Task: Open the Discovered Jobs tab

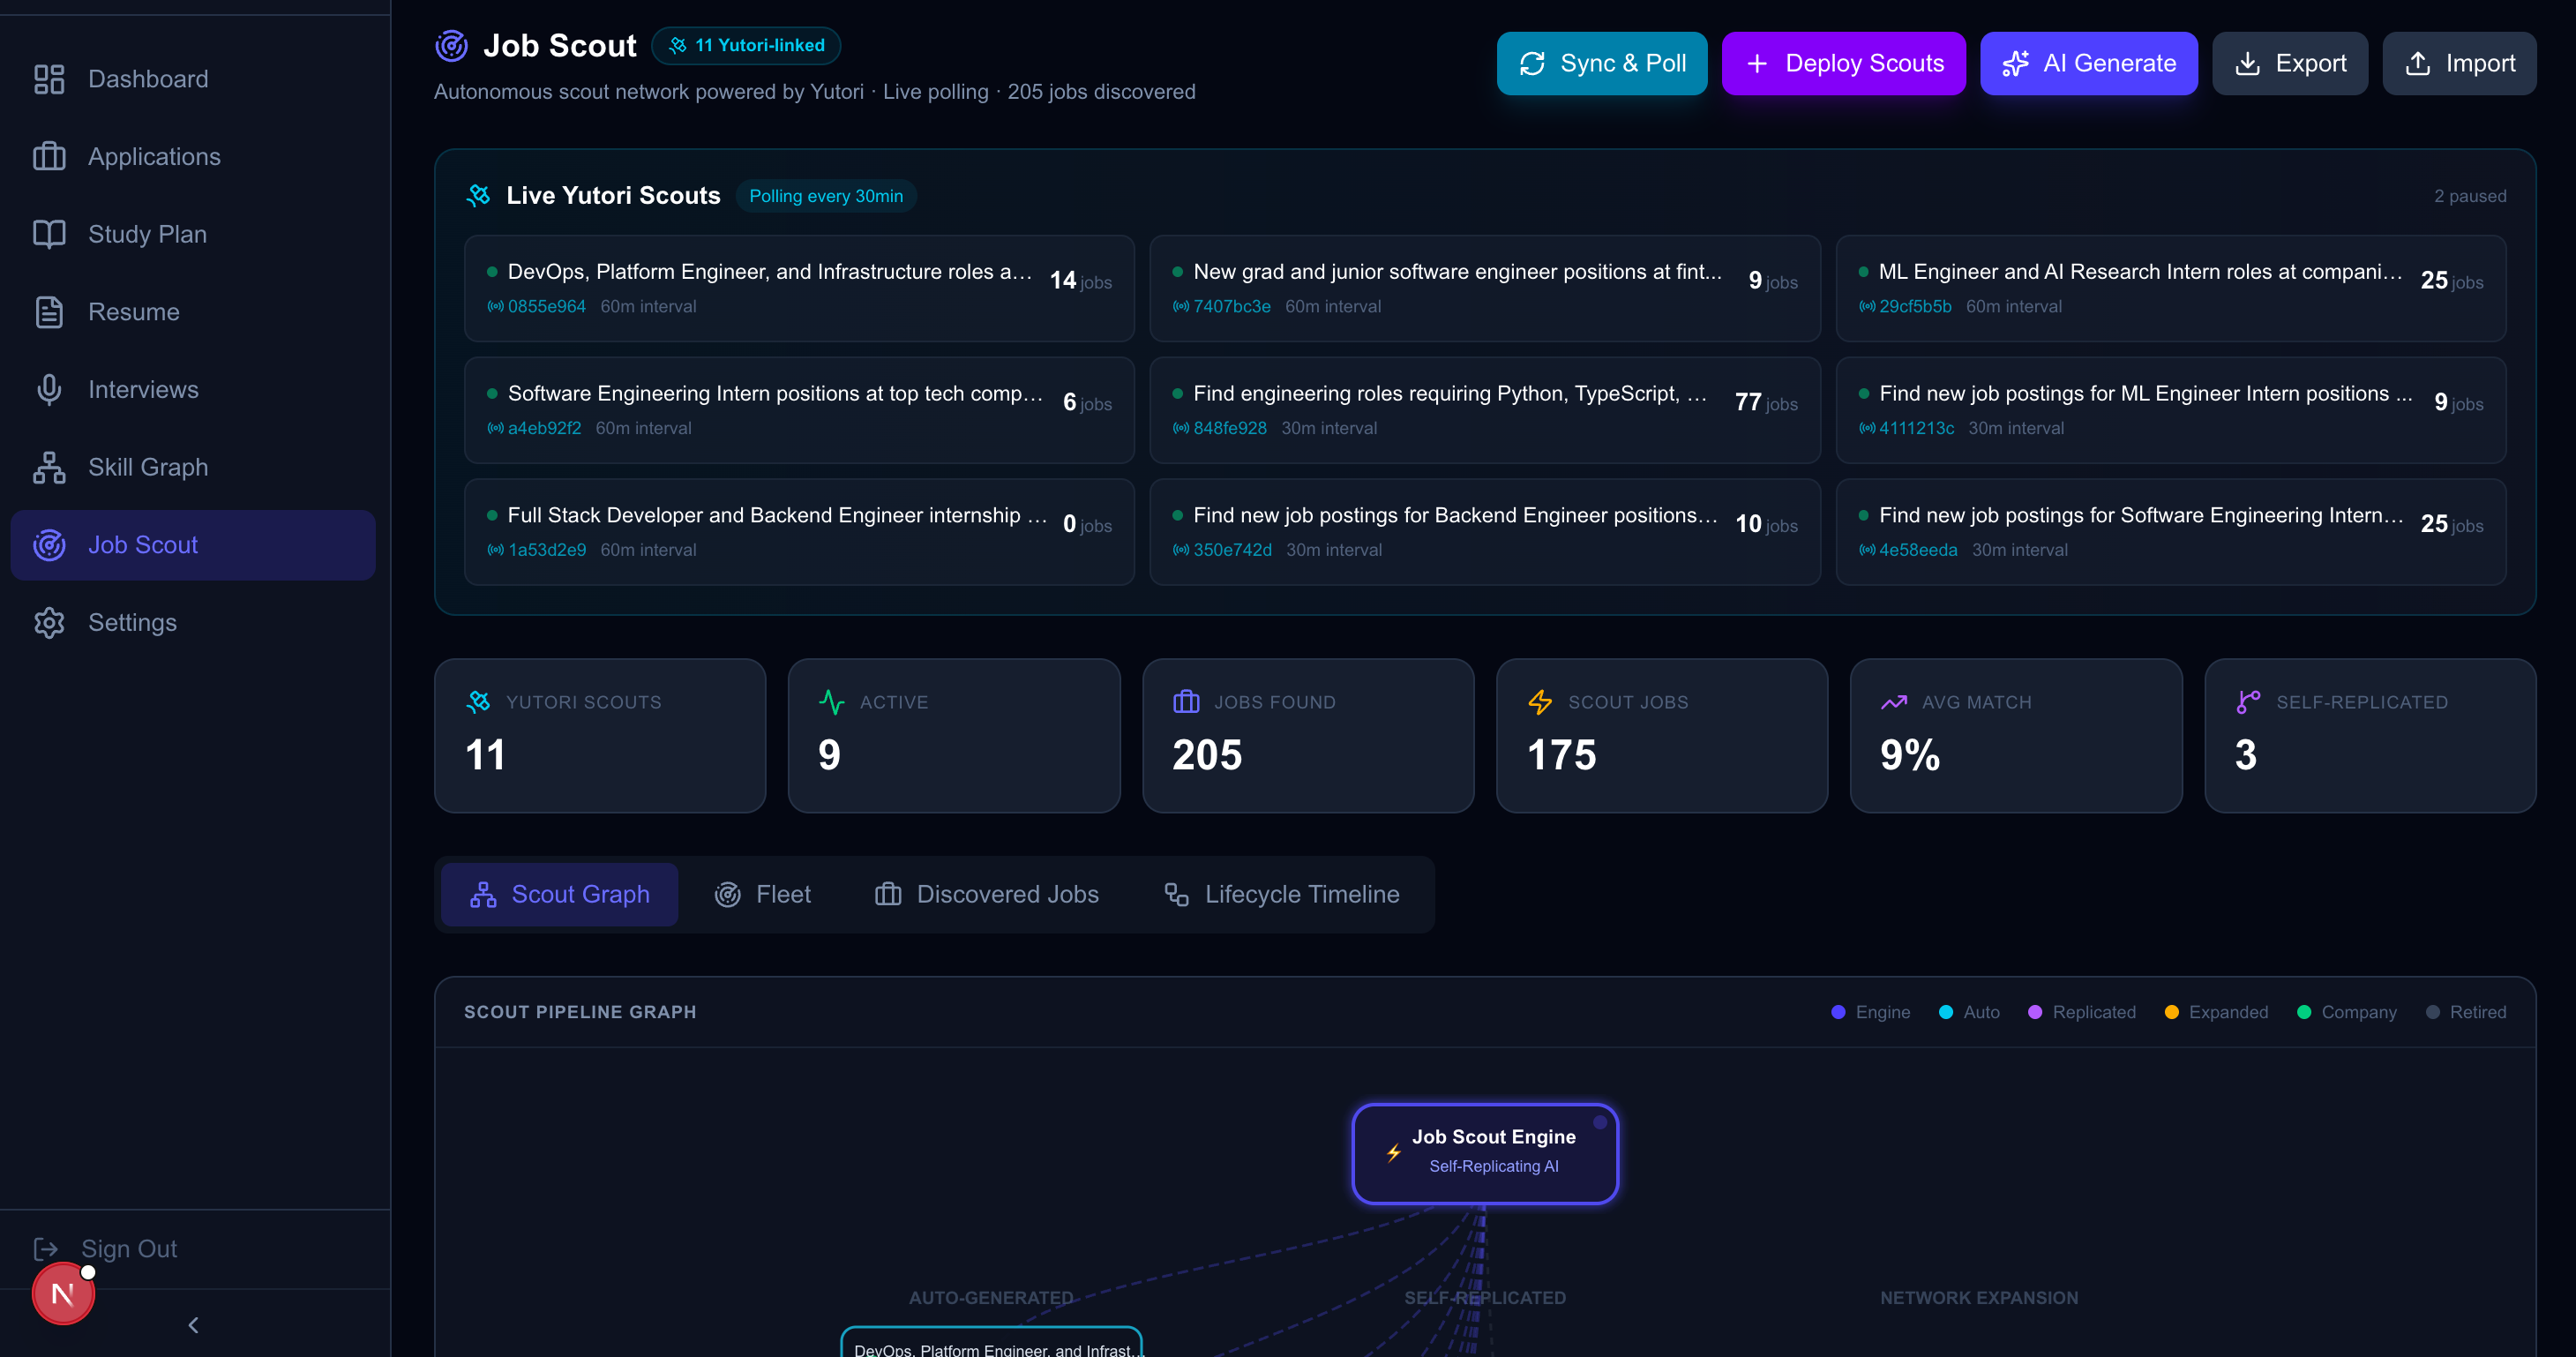Action: click(x=986, y=894)
